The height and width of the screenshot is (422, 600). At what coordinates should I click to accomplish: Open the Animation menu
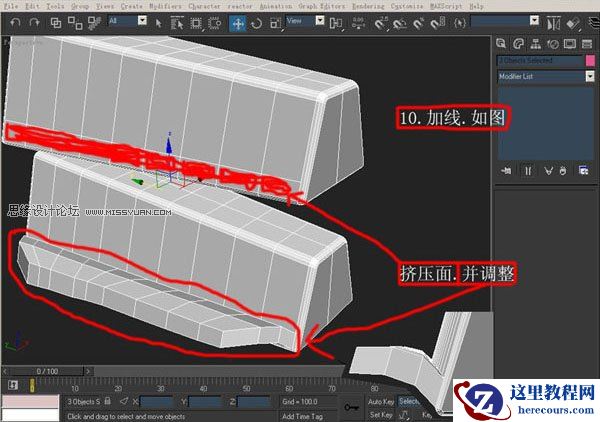[276, 6]
